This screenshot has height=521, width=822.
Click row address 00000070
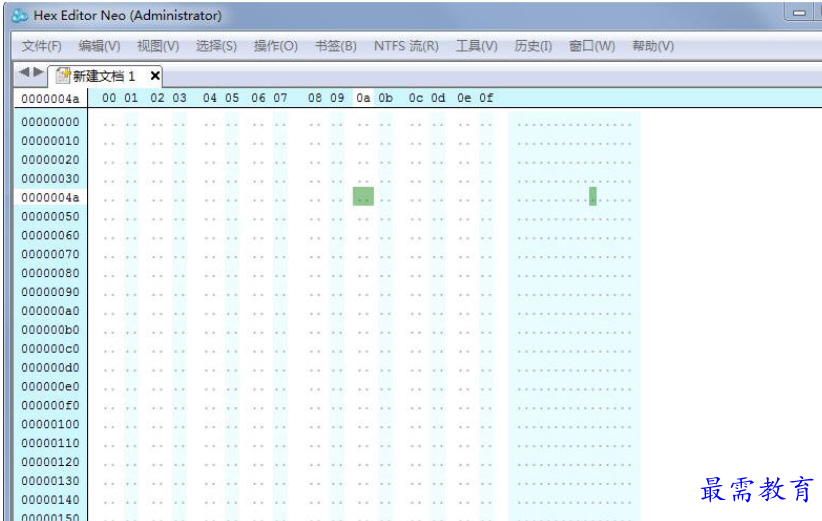(50, 254)
